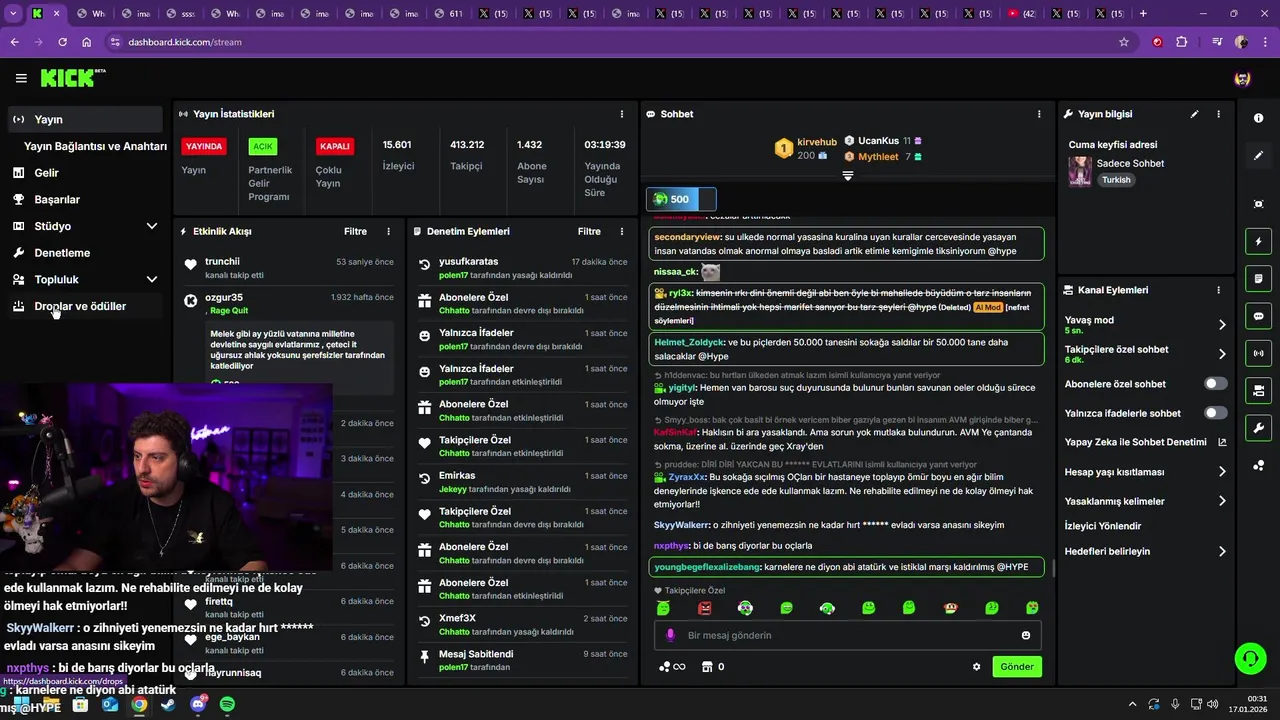
Task: Click the chat panel scrollbar
Action: pyautogui.click(x=1052, y=568)
